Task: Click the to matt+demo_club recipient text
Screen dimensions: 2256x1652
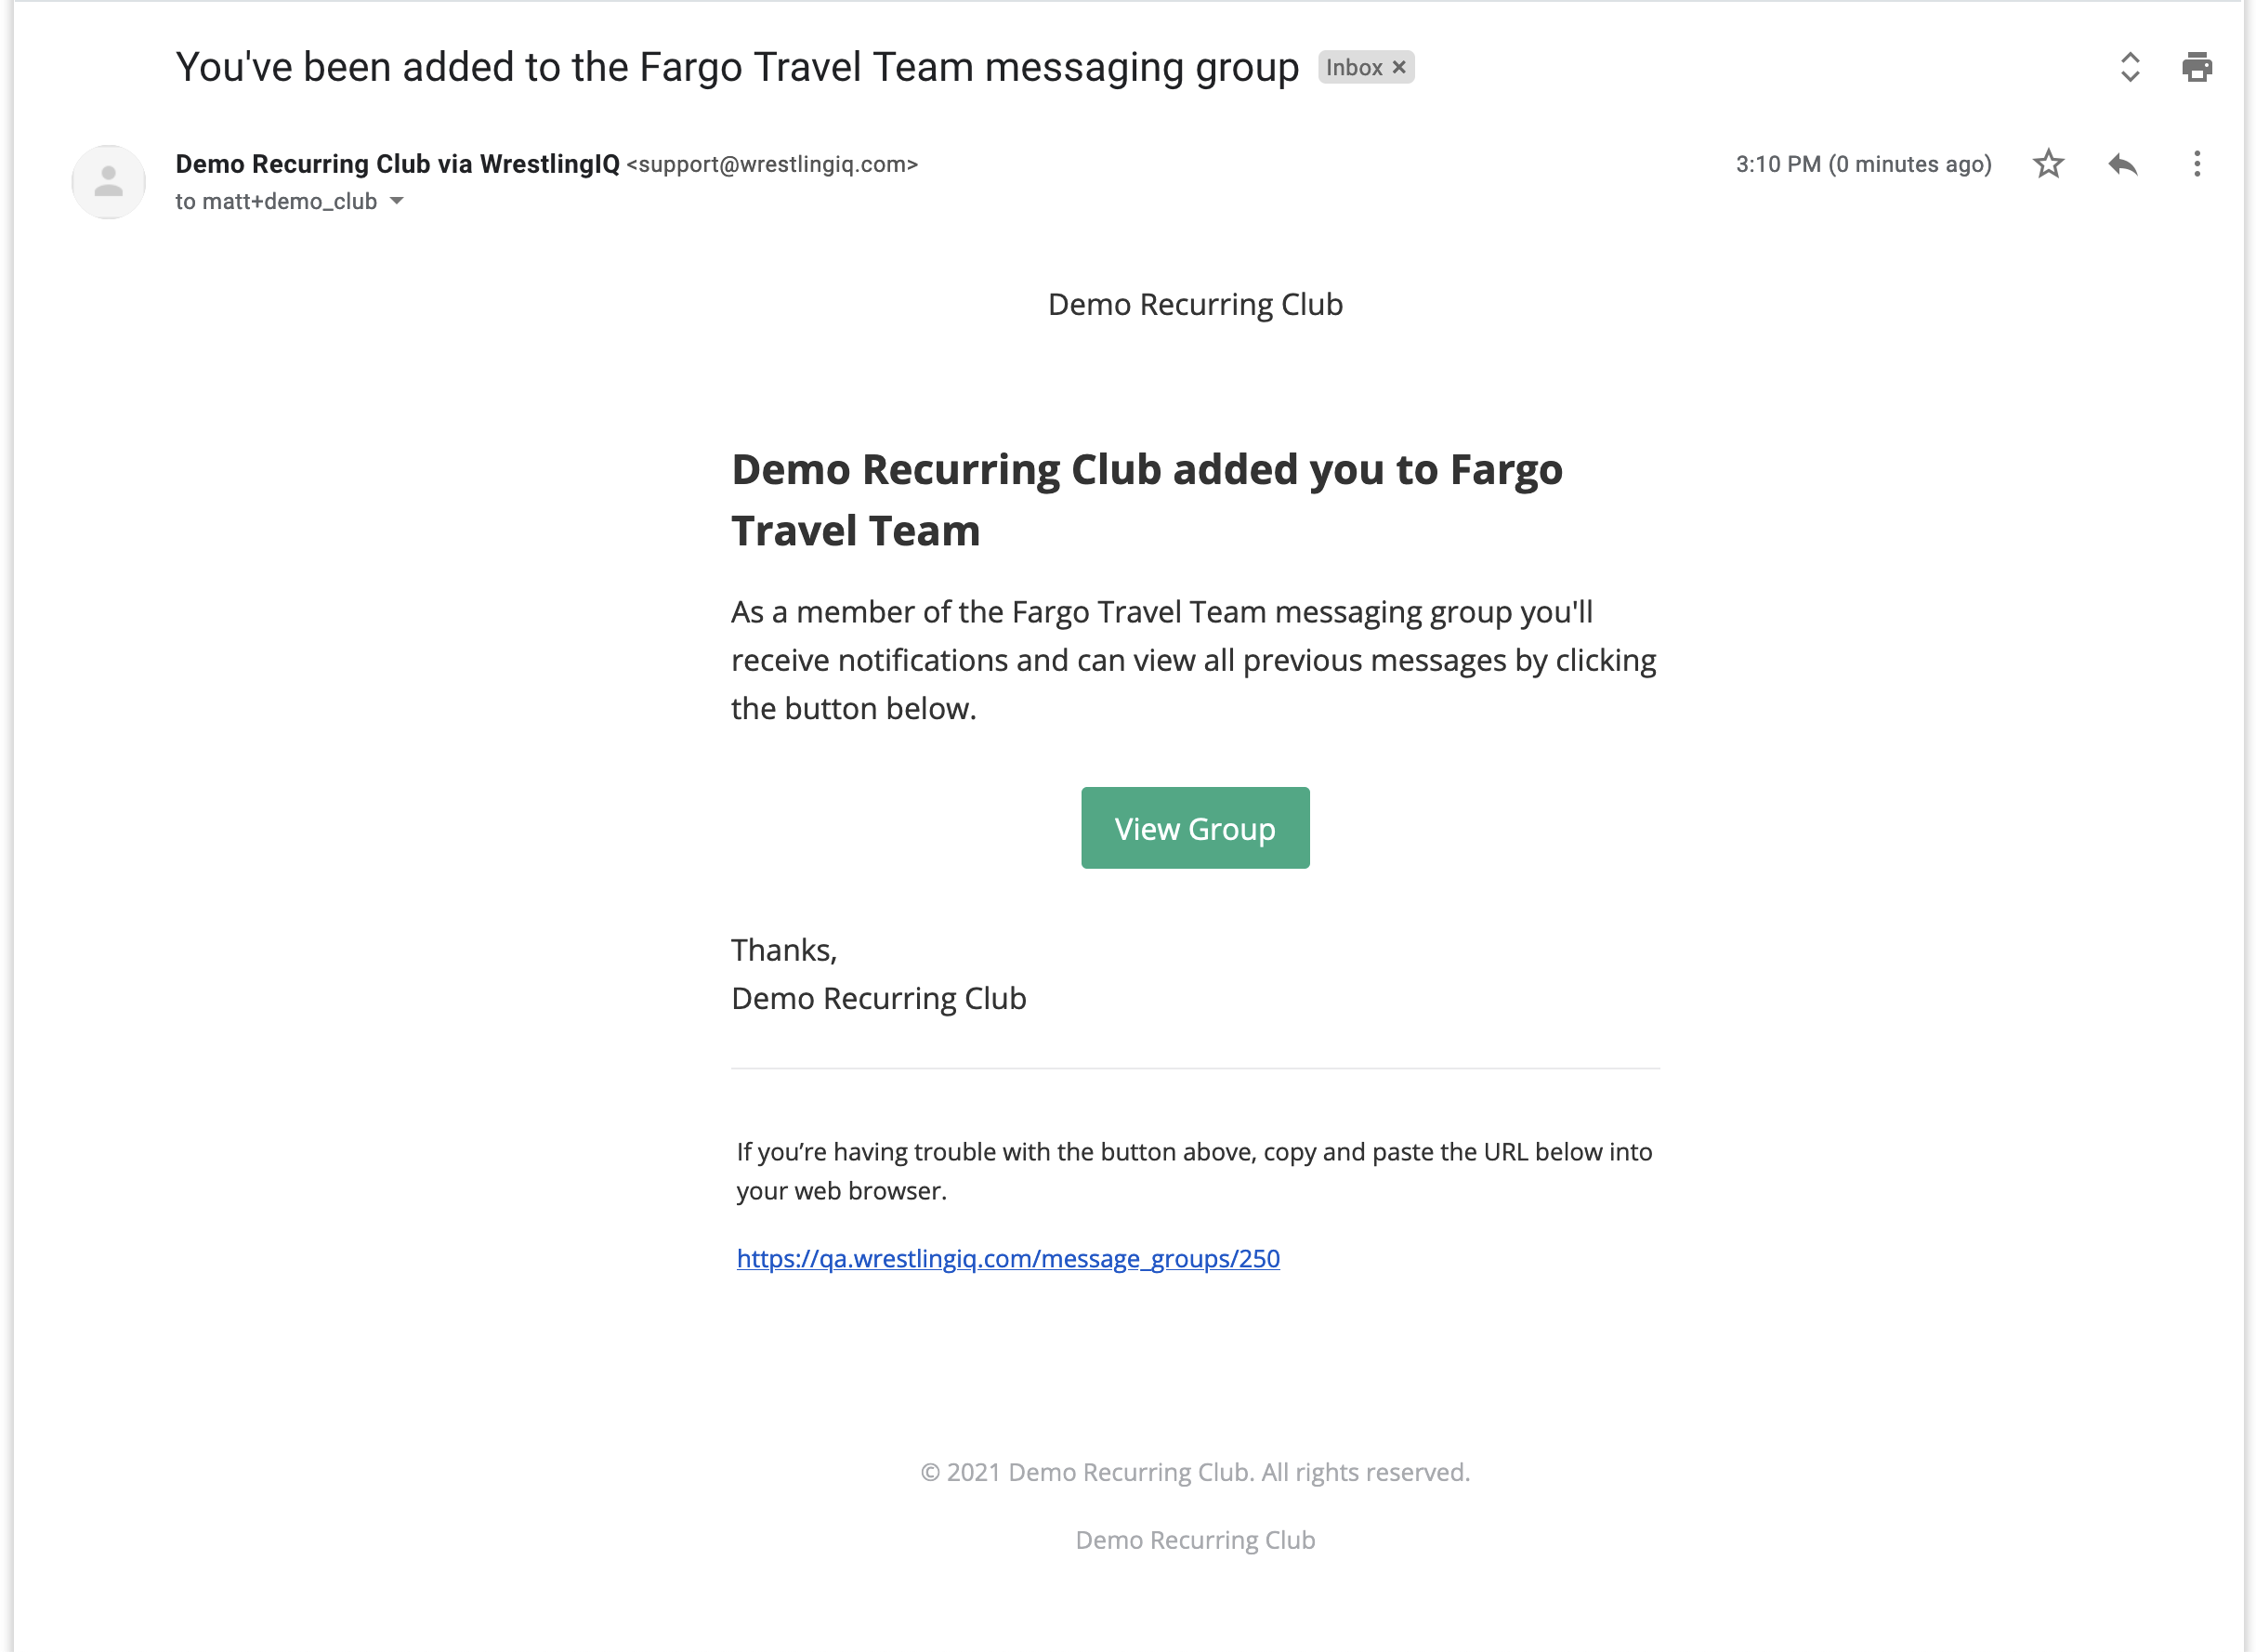Action: [x=276, y=201]
